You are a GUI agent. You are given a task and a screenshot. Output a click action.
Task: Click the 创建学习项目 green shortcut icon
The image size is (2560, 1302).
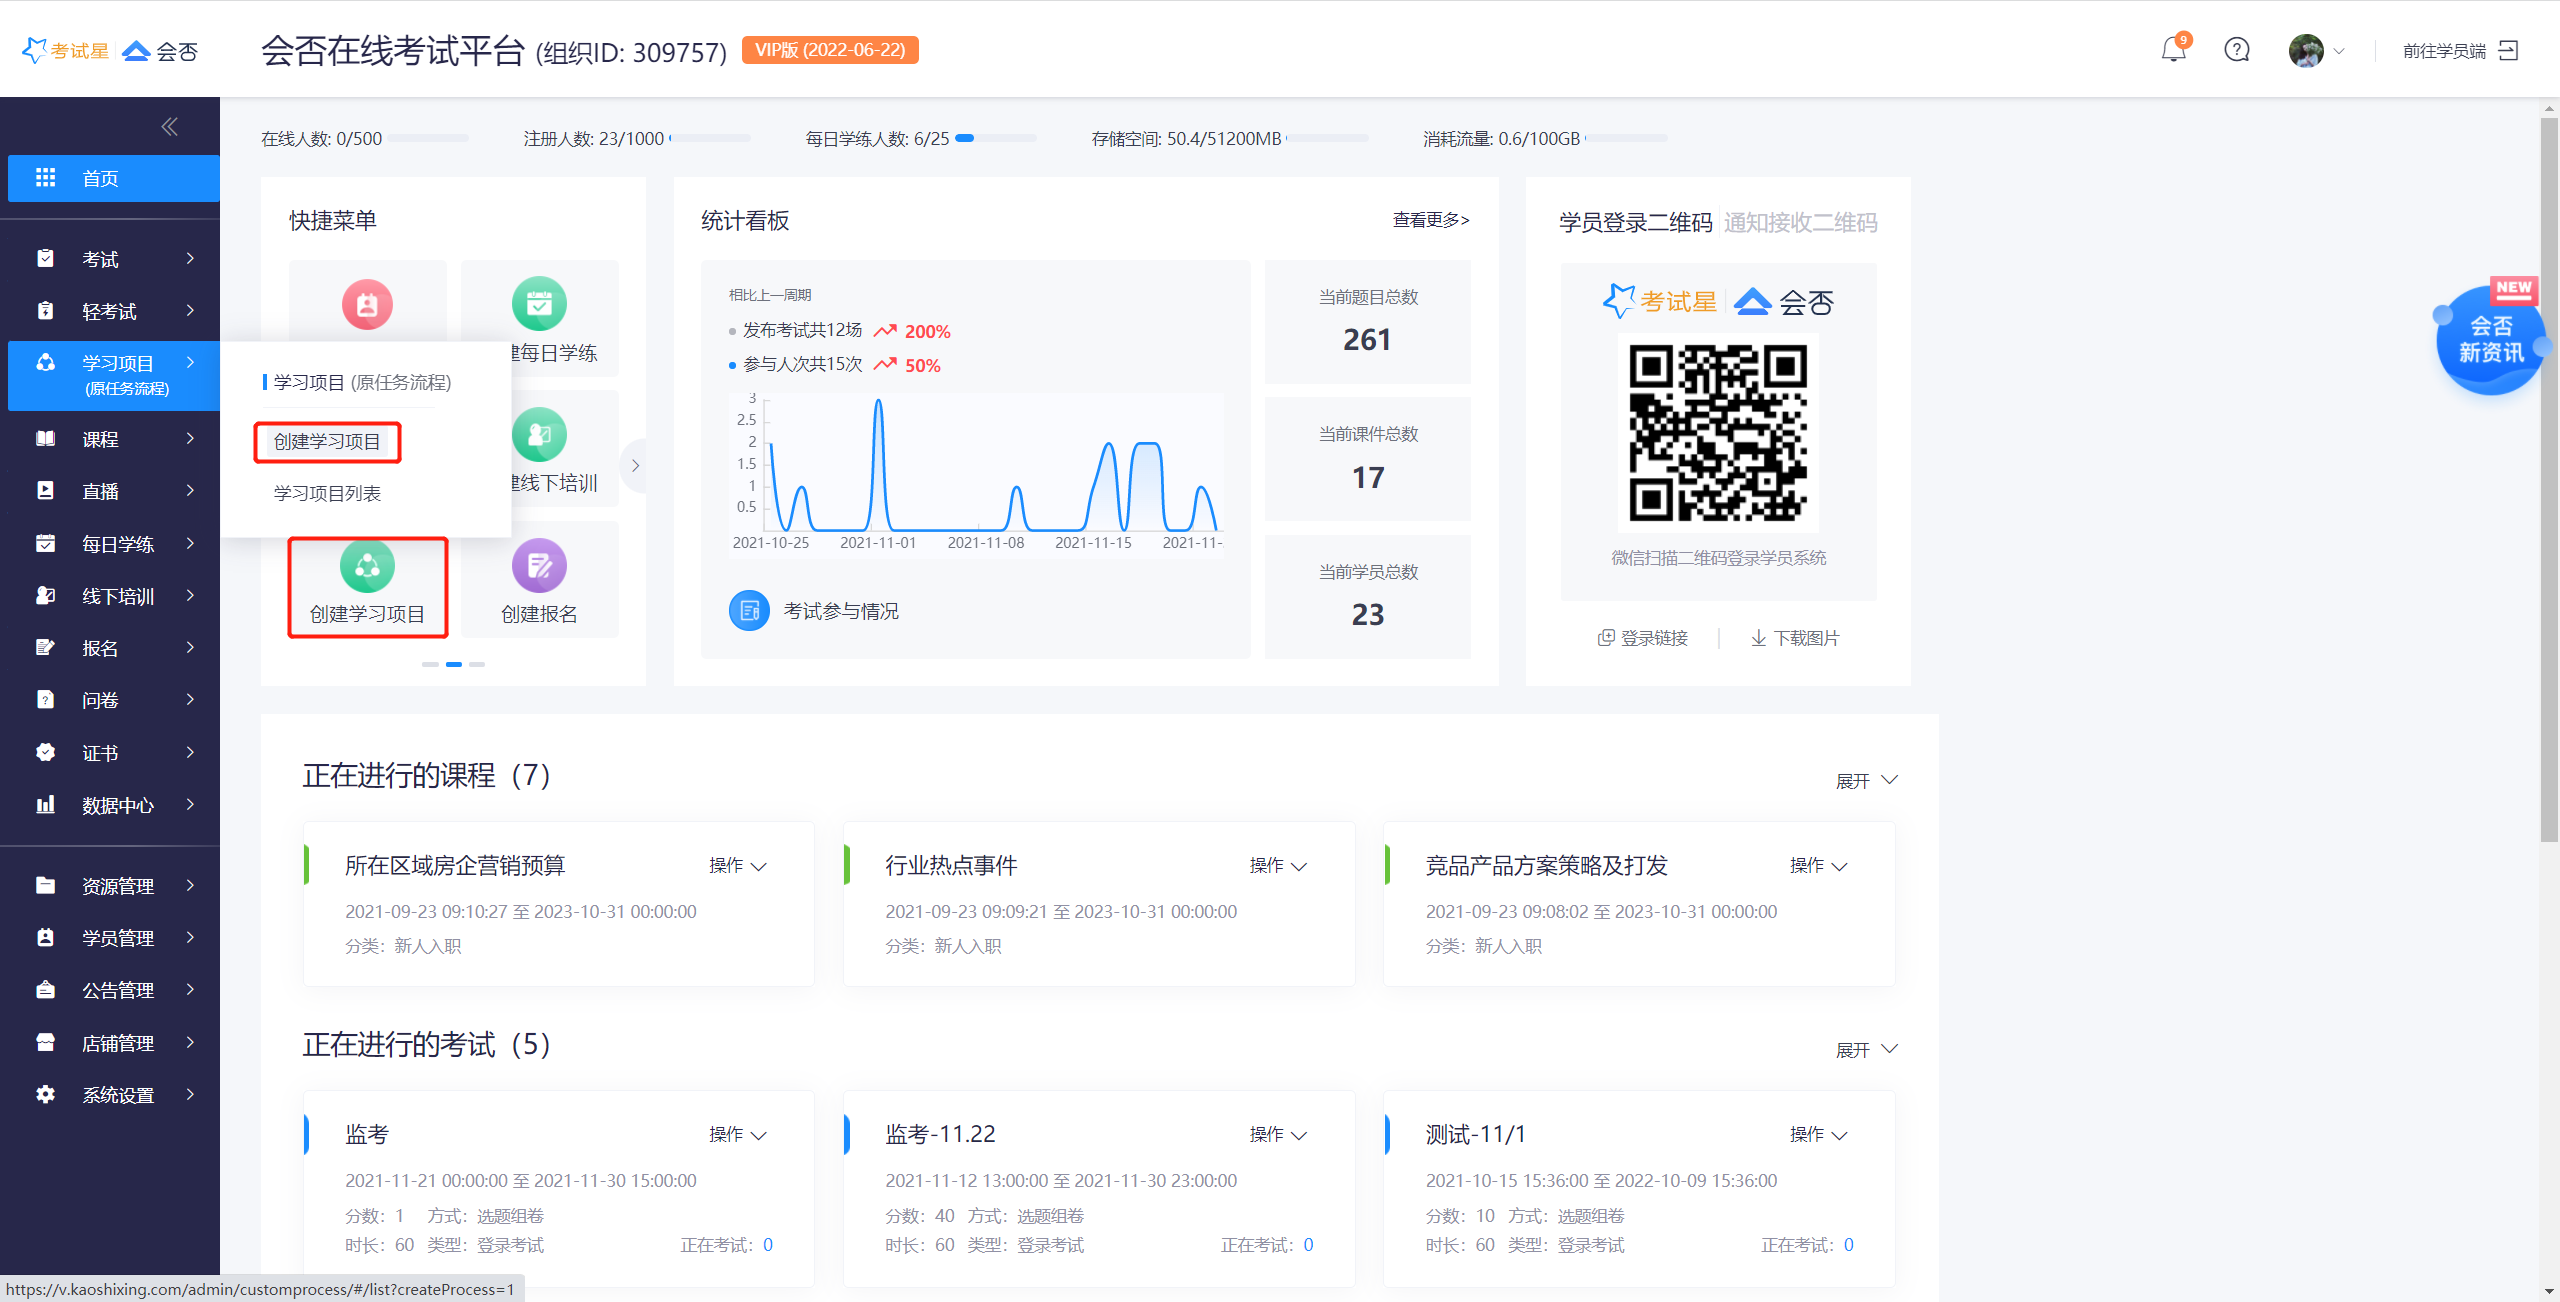point(367,566)
